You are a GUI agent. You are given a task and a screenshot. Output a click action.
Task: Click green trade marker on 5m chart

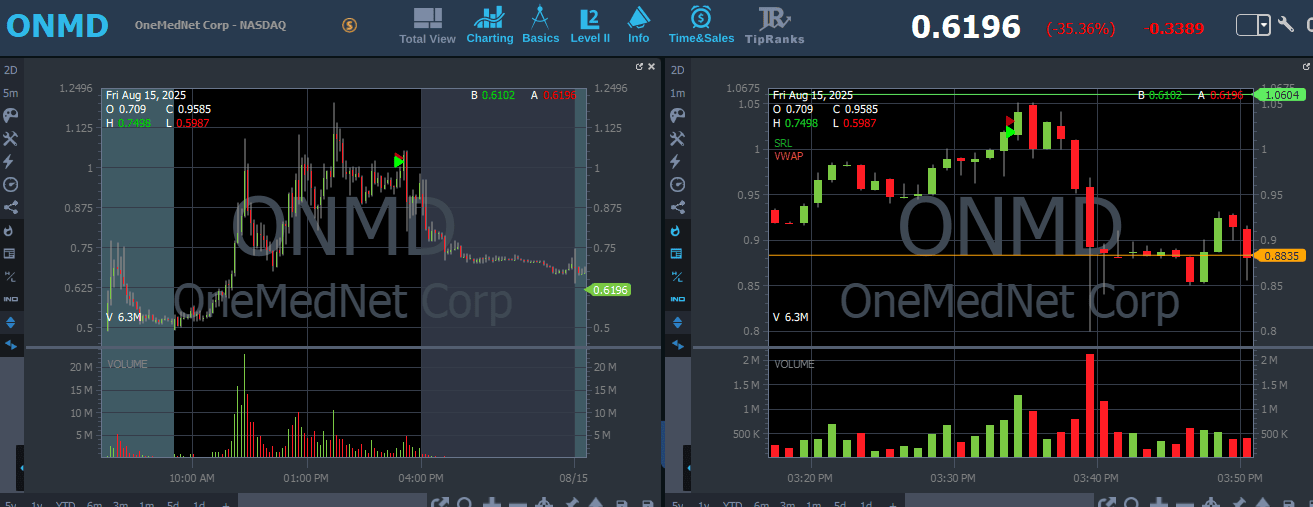(399, 161)
